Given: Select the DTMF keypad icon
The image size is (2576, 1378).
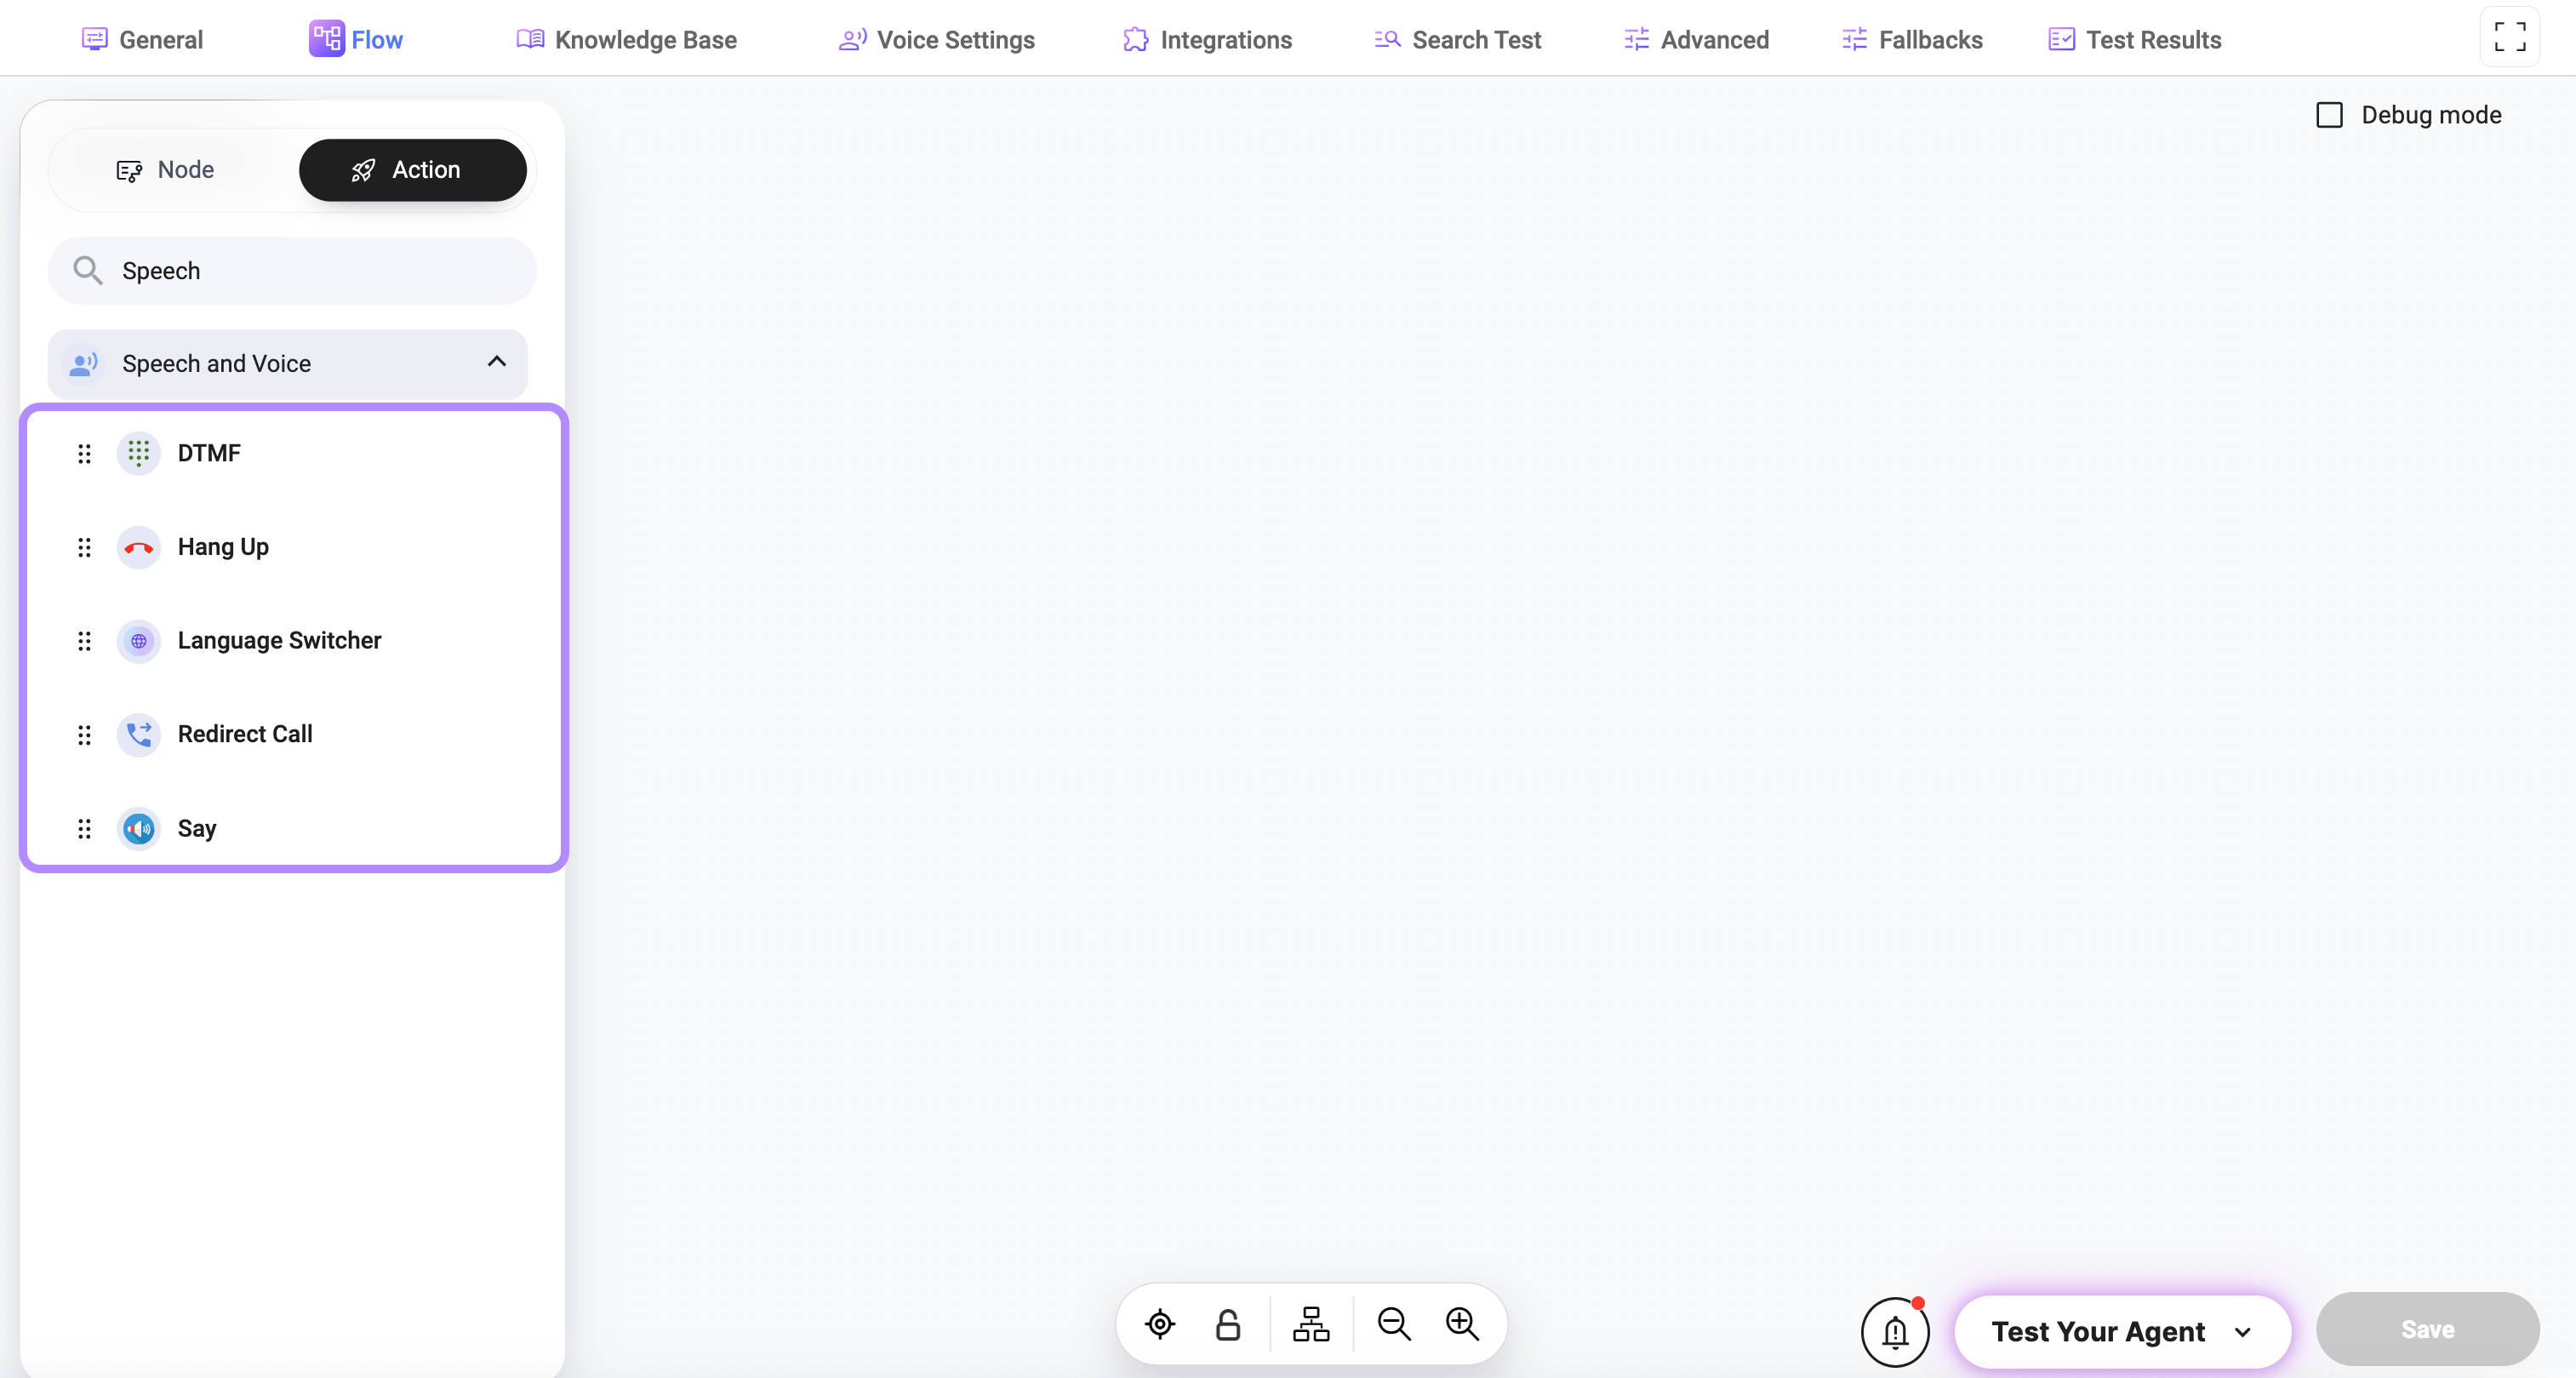Looking at the screenshot, I should (x=139, y=454).
